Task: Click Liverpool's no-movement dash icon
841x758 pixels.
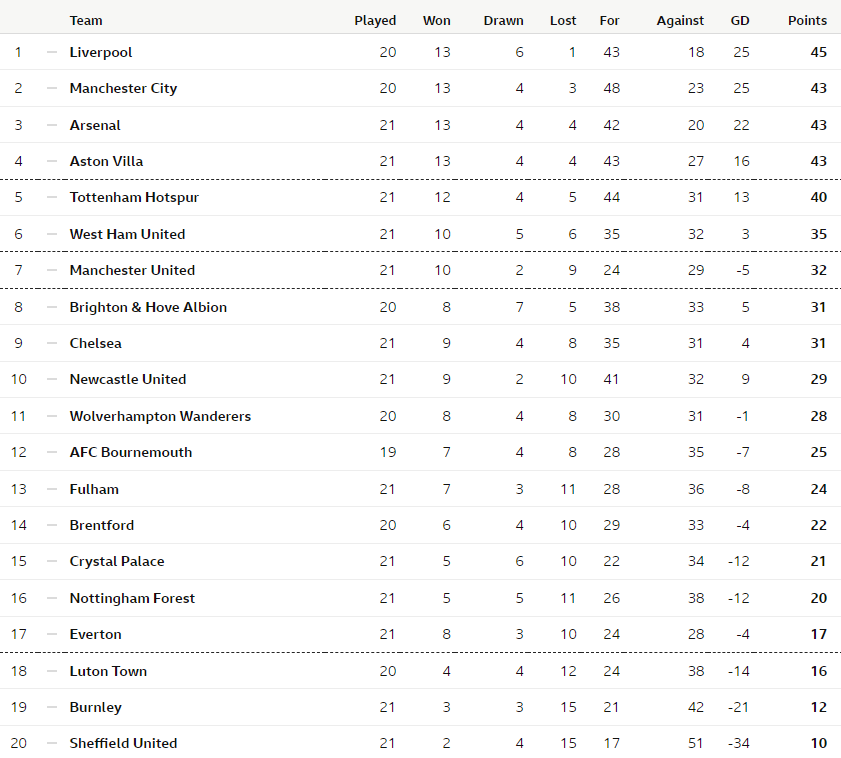Action: coord(52,52)
